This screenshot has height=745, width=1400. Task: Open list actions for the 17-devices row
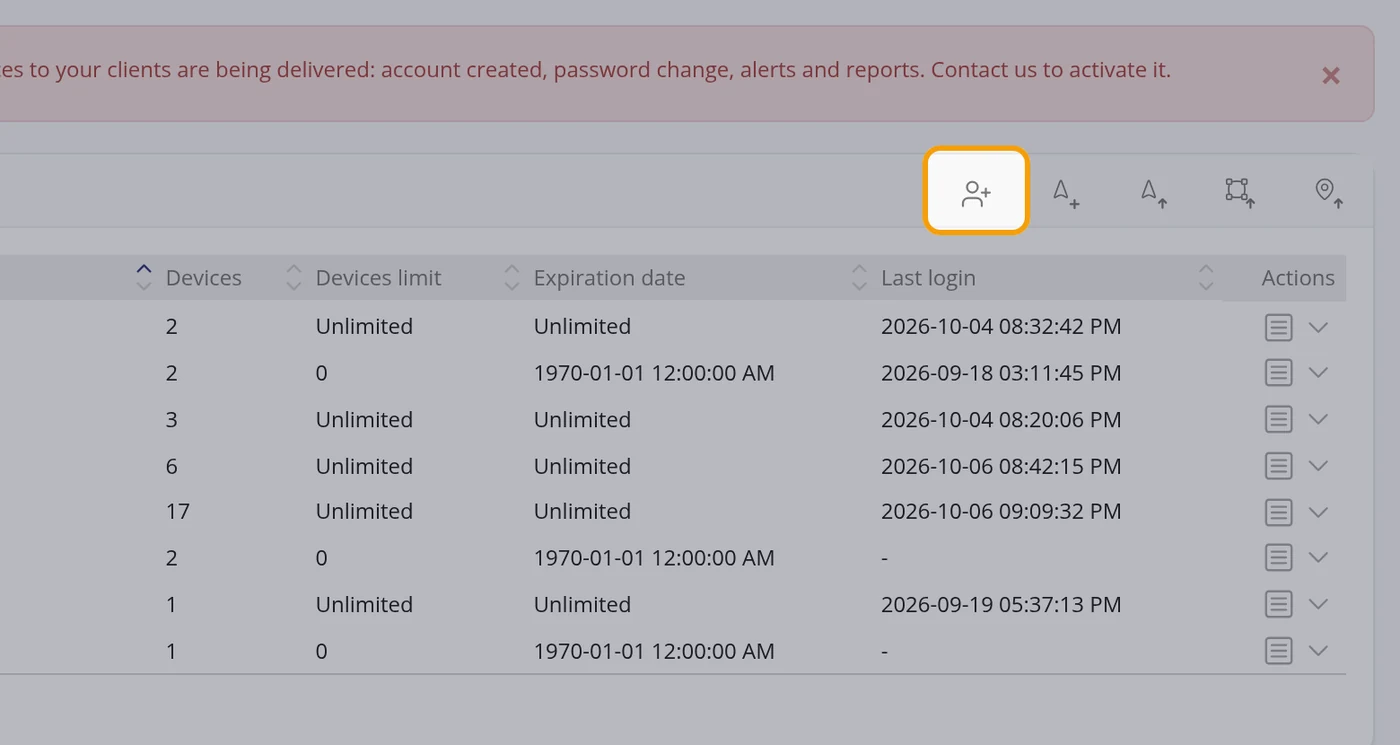click(1279, 512)
